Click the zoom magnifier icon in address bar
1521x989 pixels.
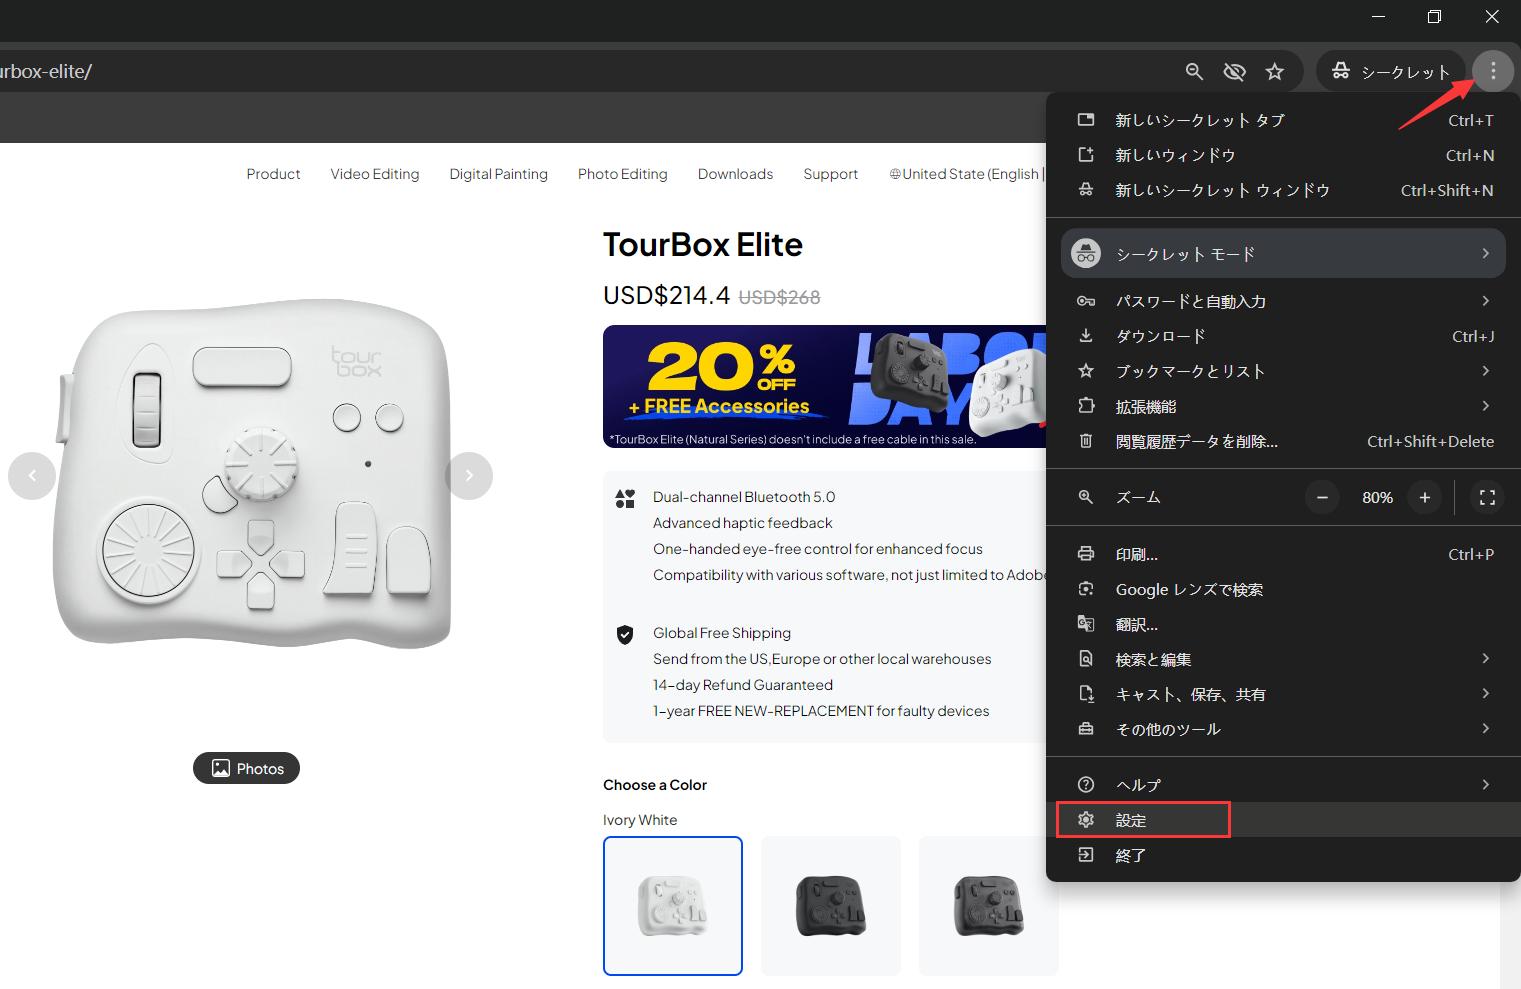[x=1194, y=71]
